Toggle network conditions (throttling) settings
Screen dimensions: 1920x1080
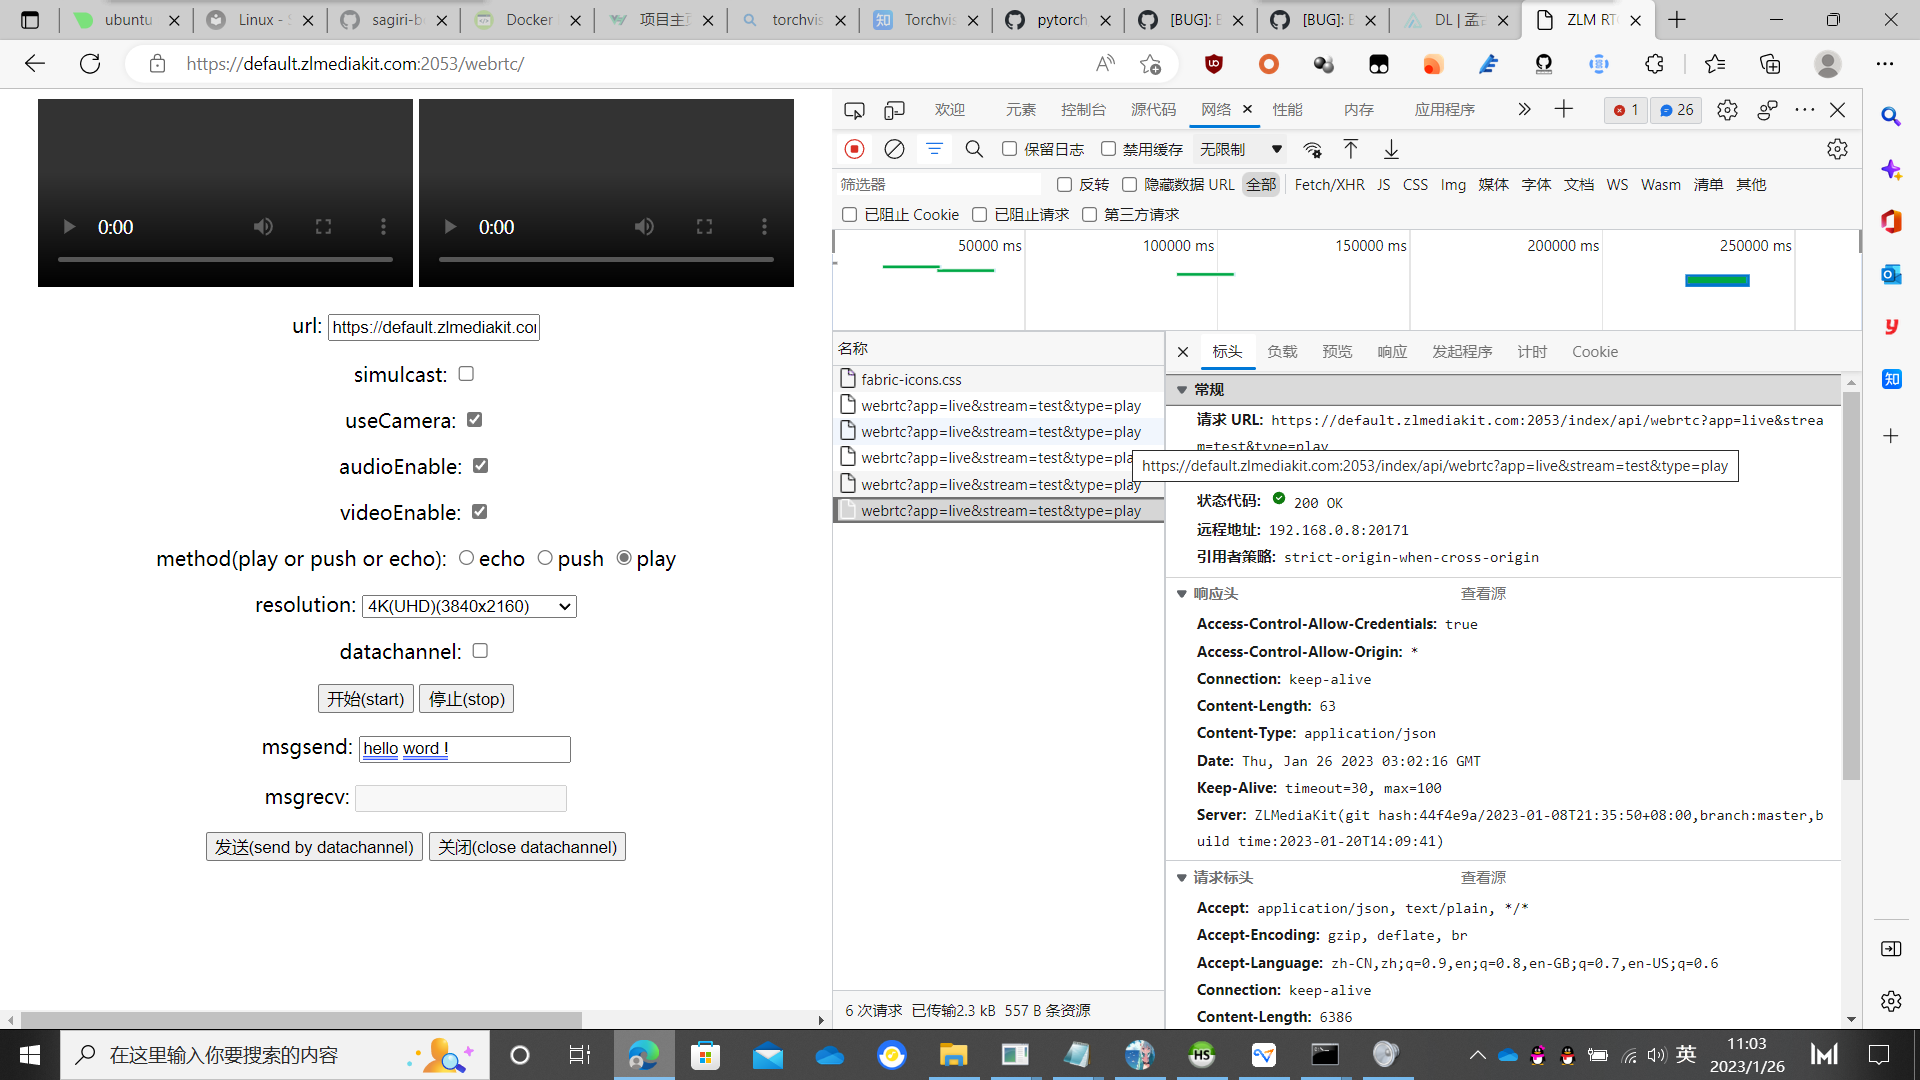[1313, 149]
